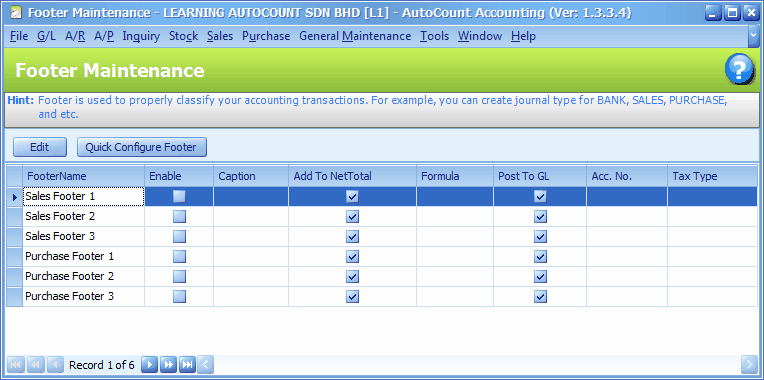Enable checkbox for Sales Footer 1

179,196
